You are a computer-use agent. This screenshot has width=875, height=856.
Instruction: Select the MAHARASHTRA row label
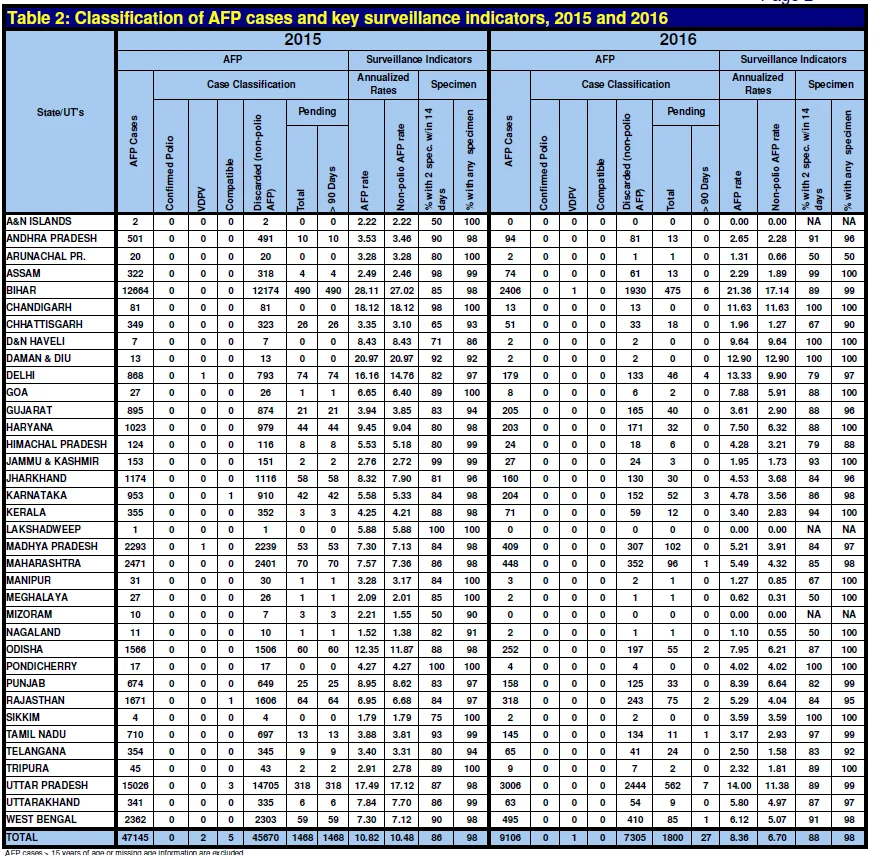(x=44, y=564)
